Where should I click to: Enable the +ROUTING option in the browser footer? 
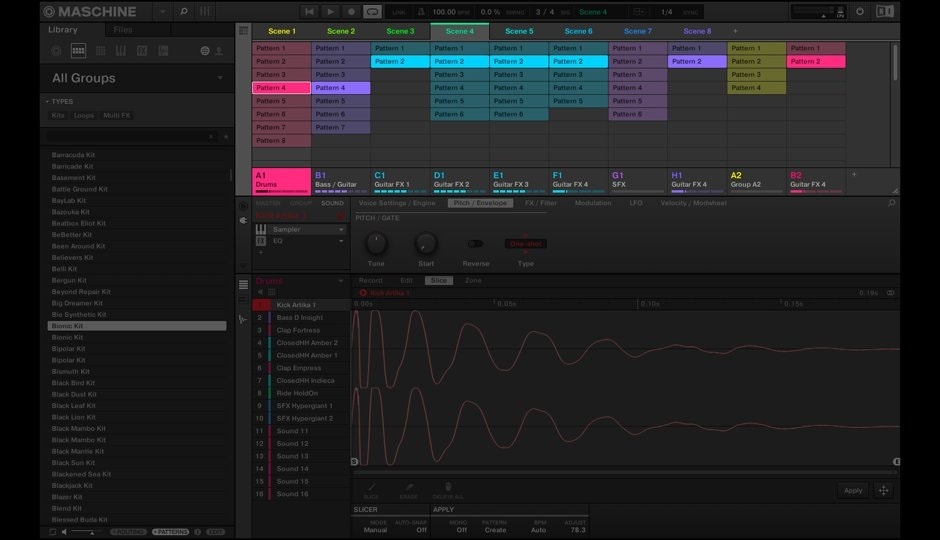tap(128, 532)
